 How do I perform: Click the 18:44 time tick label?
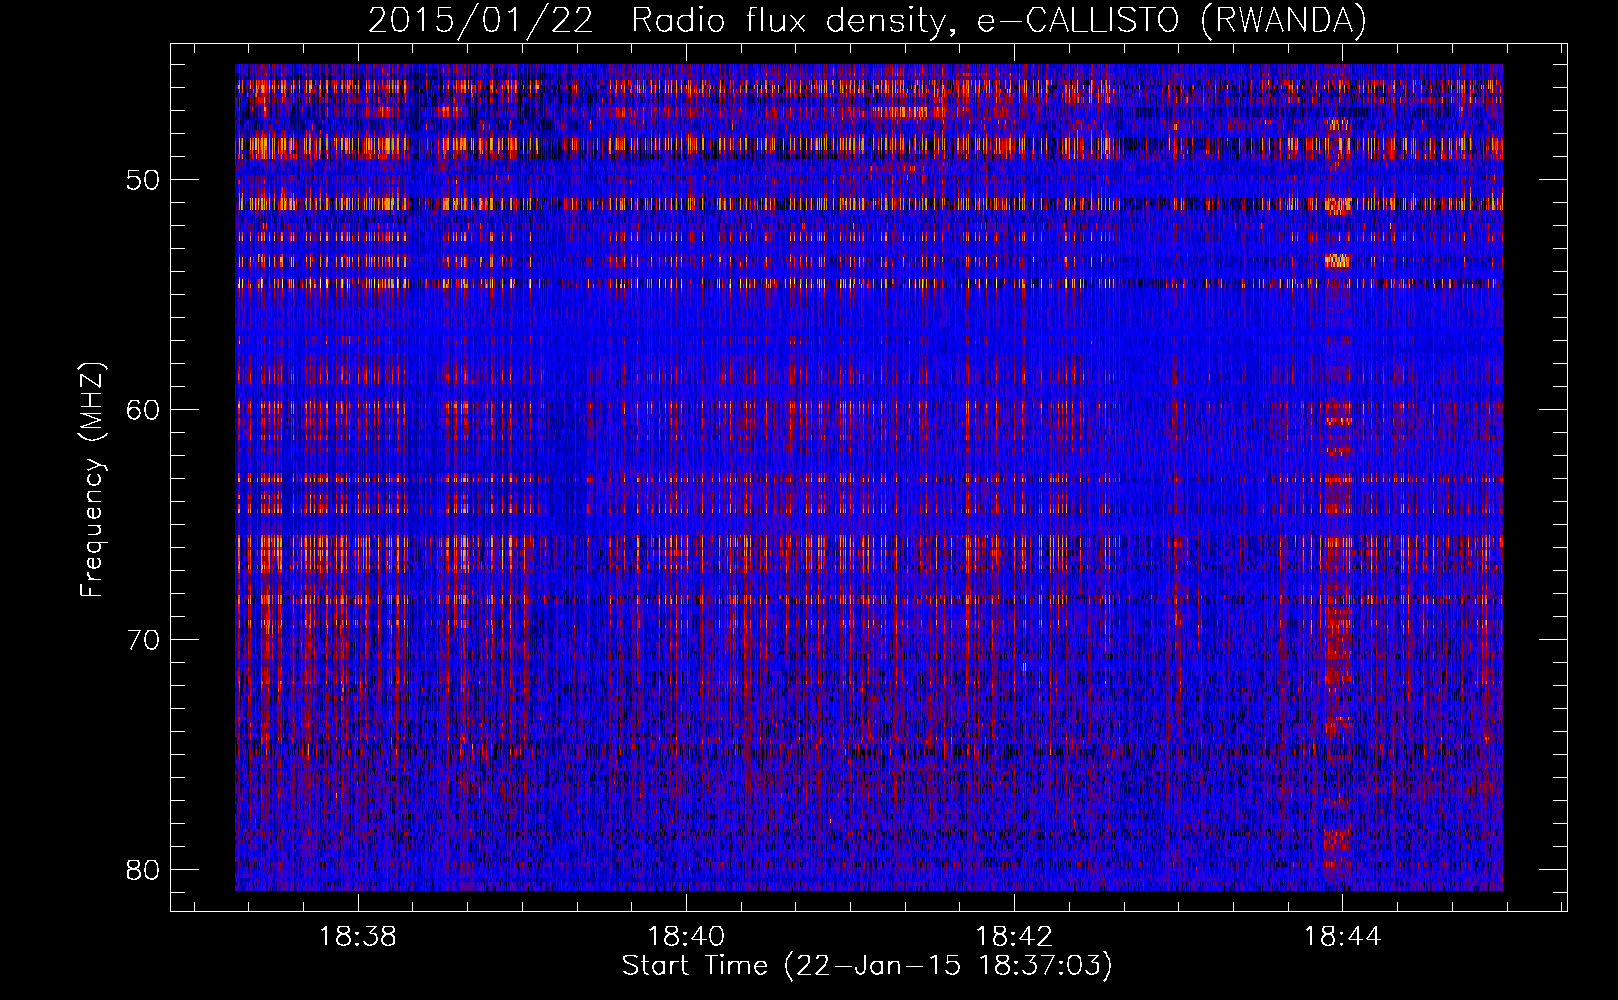[x=1342, y=936]
